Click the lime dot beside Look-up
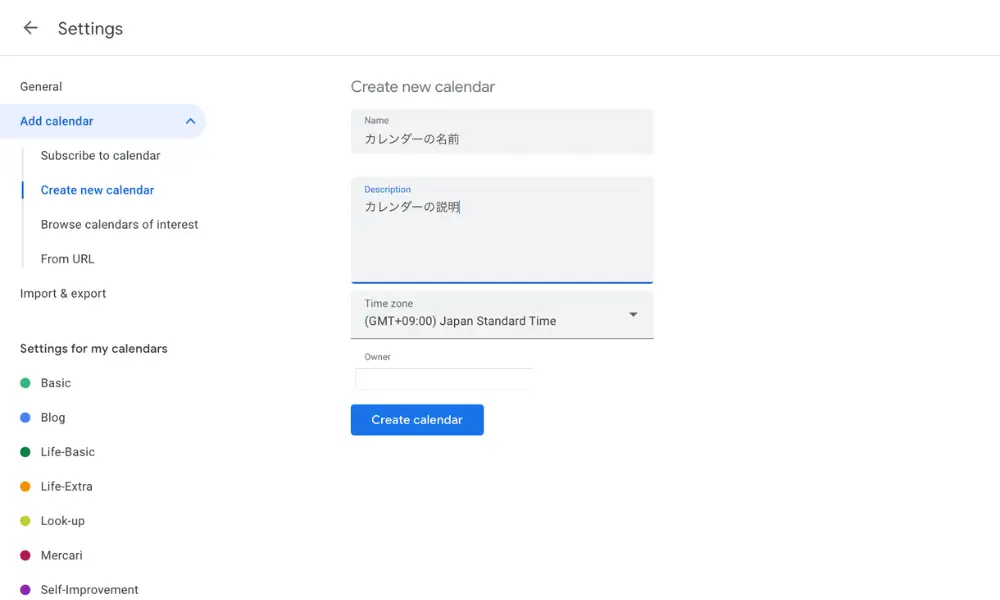Viewport: 1000px width, 600px height. click(26, 520)
